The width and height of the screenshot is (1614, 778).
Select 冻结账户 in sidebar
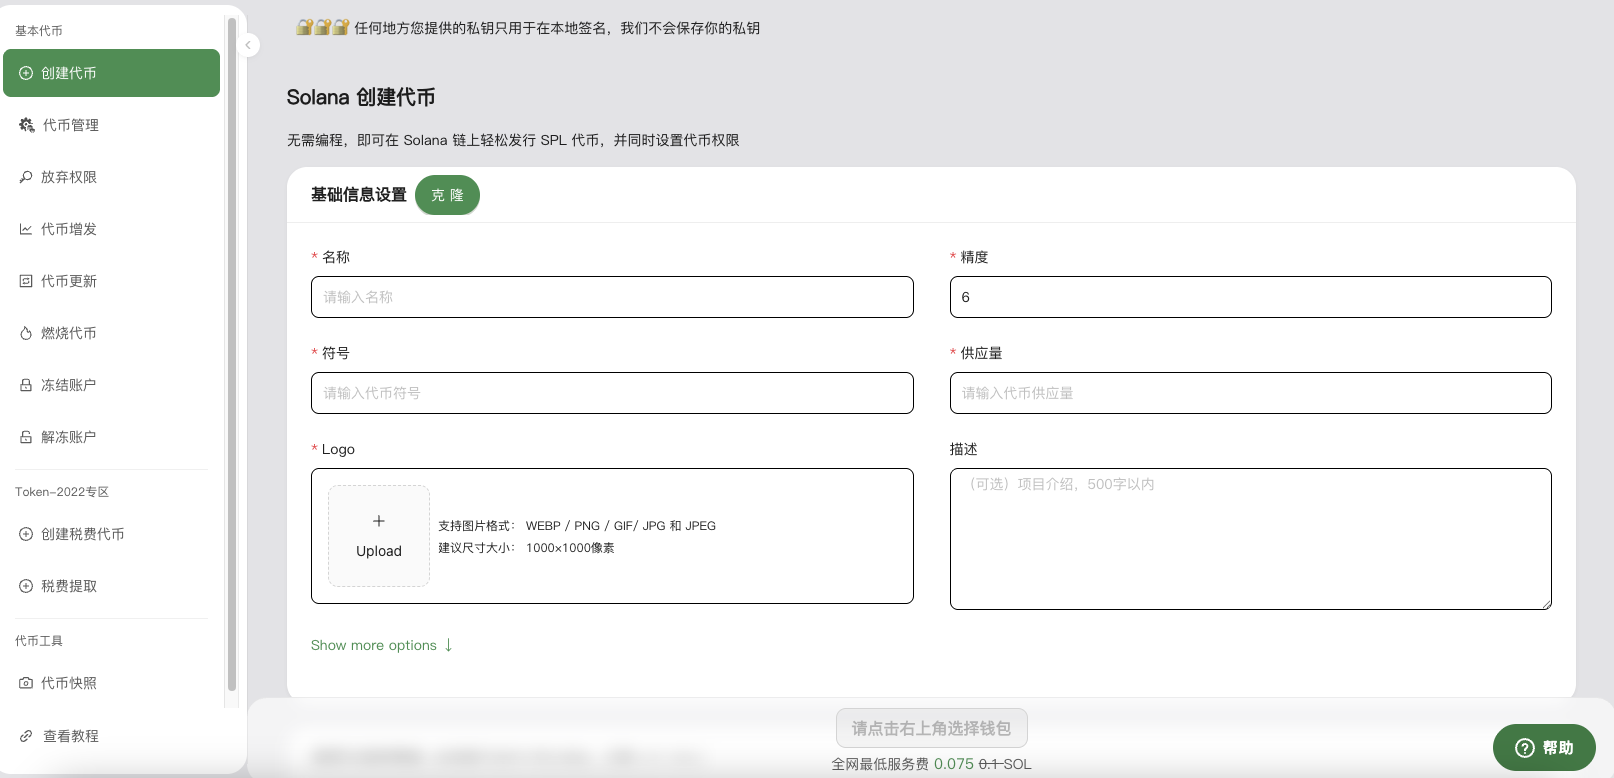click(x=111, y=385)
